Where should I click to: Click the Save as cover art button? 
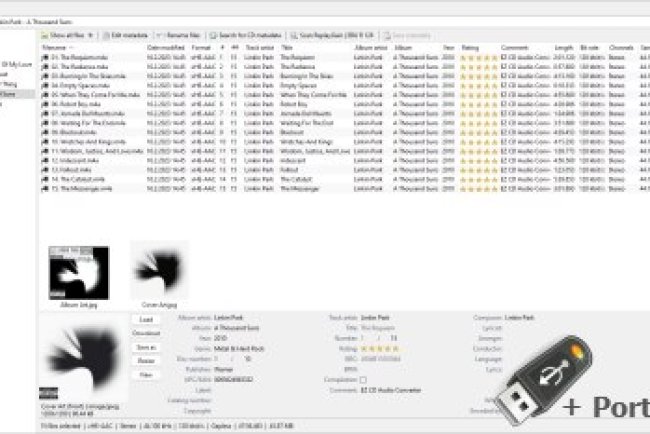tap(146, 347)
